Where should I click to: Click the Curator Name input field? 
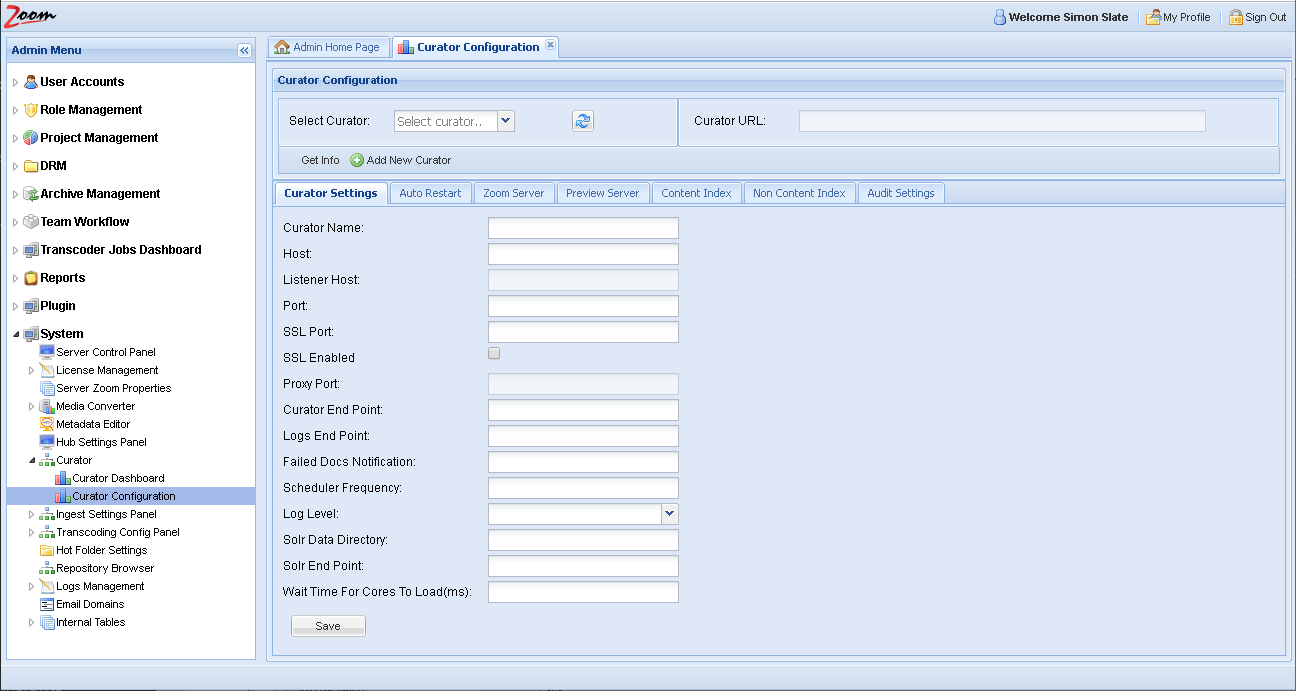tap(583, 228)
